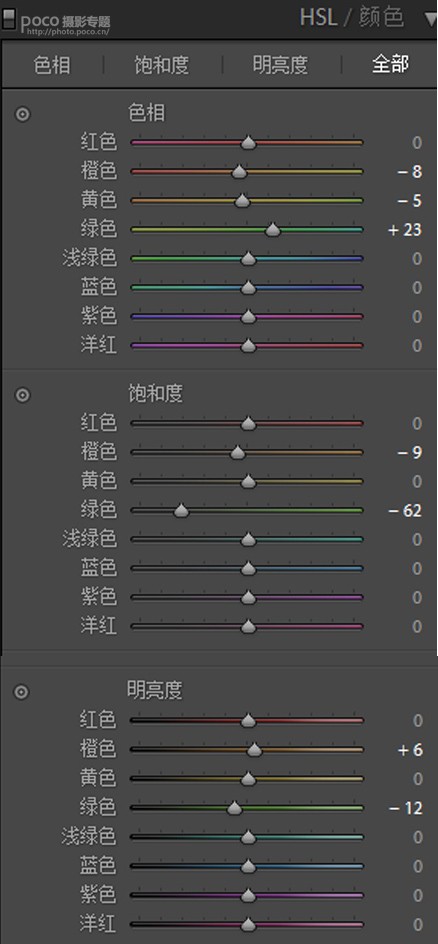
Task: Click the 饱和度 橙色 value -9
Action: coord(410,453)
